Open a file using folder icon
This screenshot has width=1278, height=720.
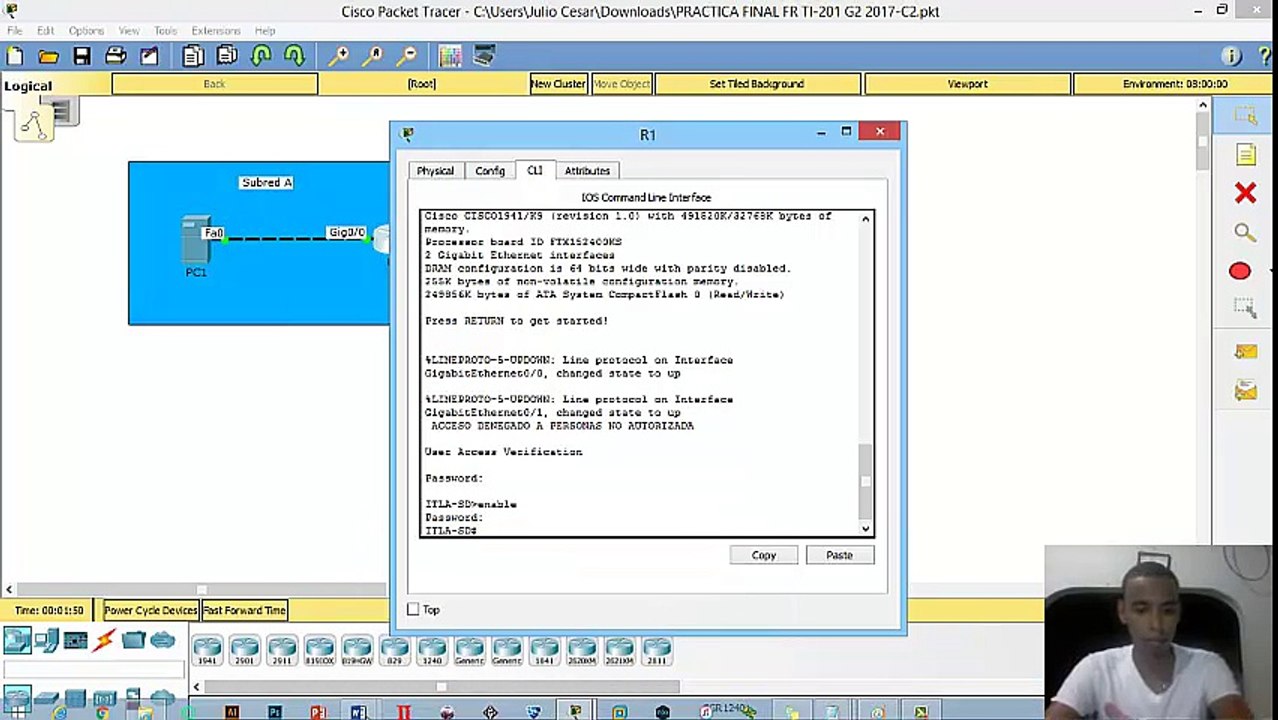tap(48, 56)
